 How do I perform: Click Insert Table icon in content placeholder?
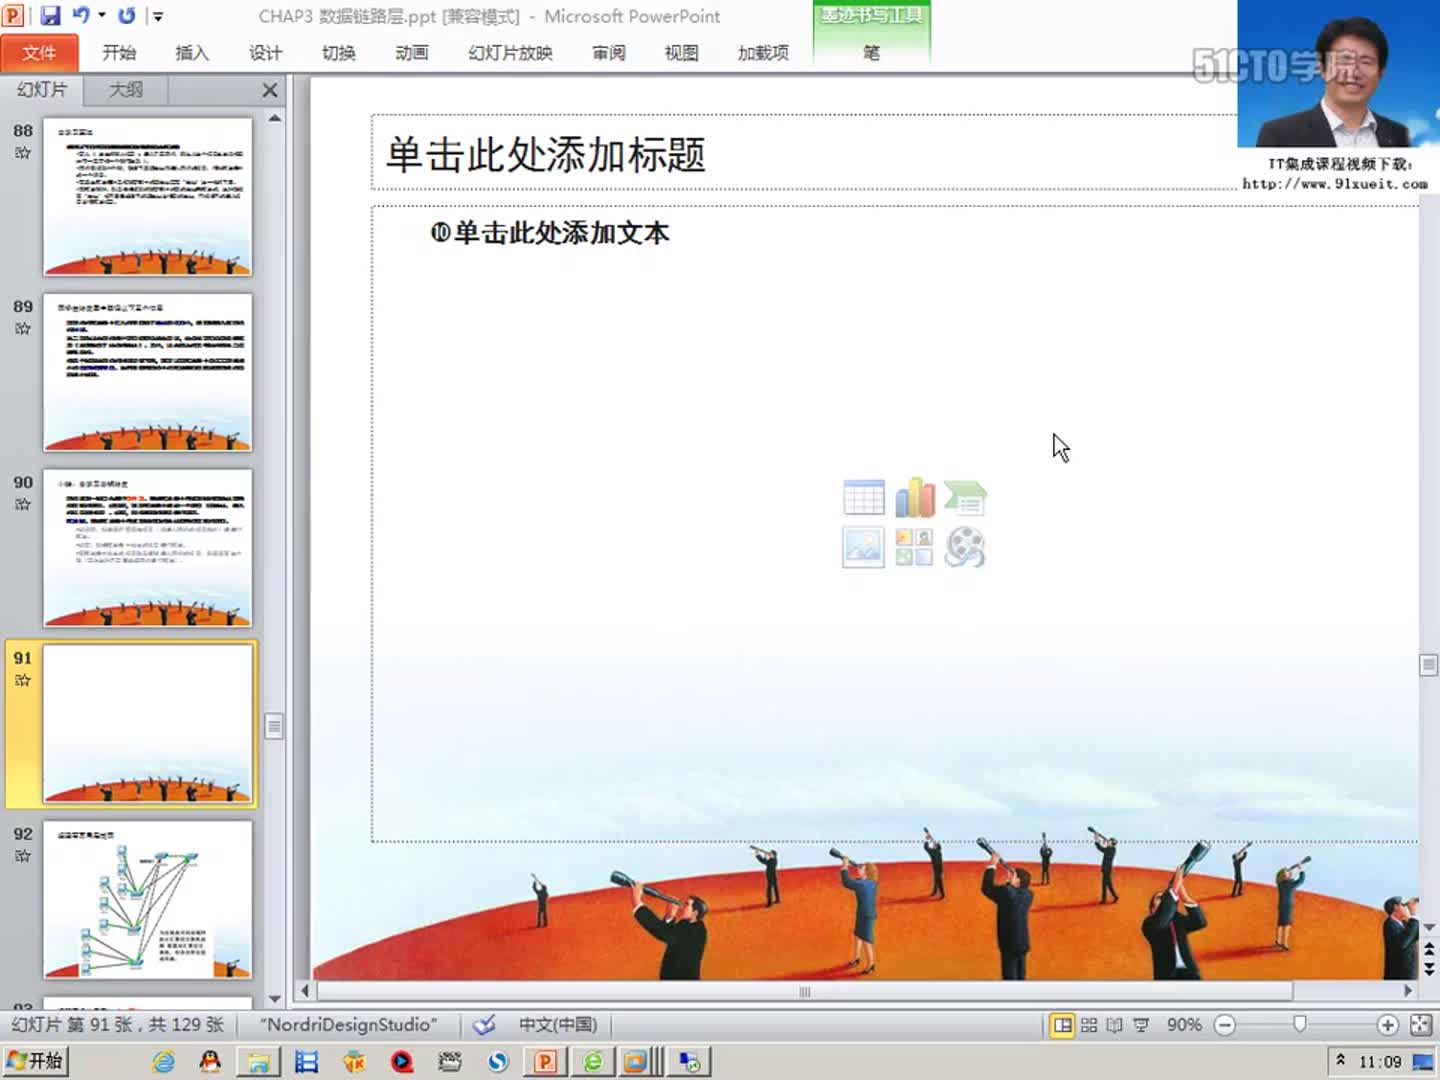(x=864, y=498)
